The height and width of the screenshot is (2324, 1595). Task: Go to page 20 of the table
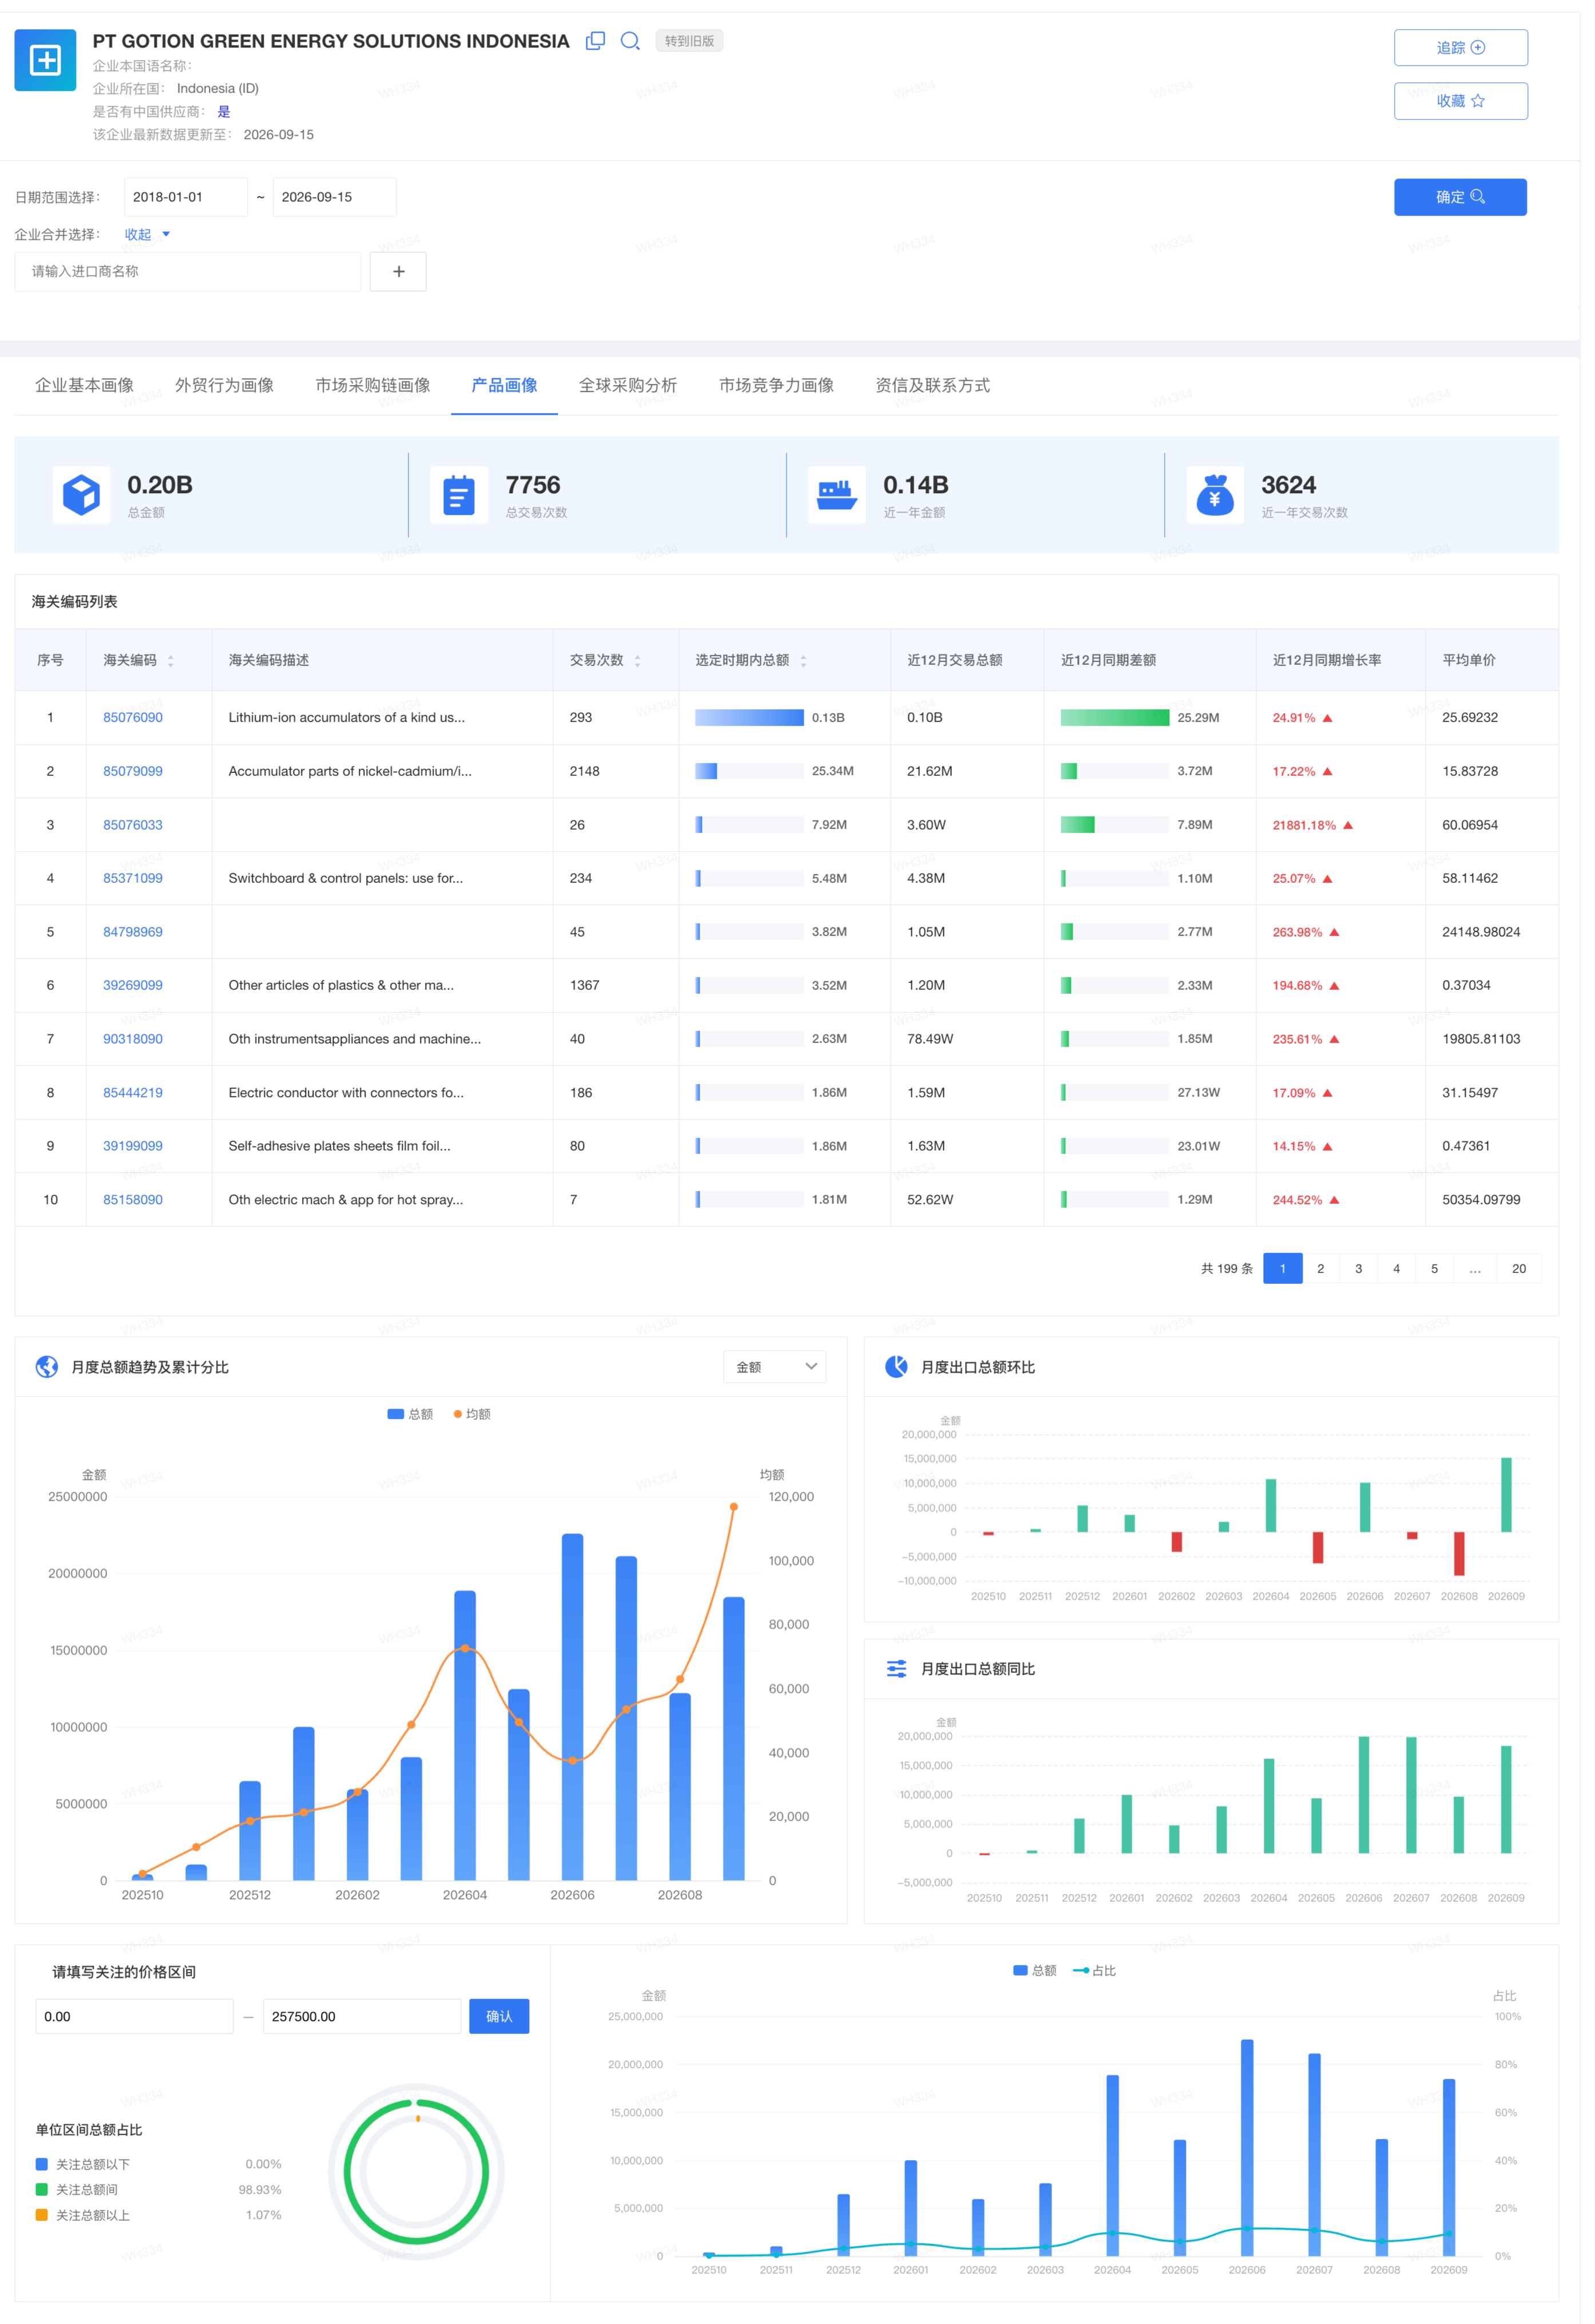tap(1520, 1269)
